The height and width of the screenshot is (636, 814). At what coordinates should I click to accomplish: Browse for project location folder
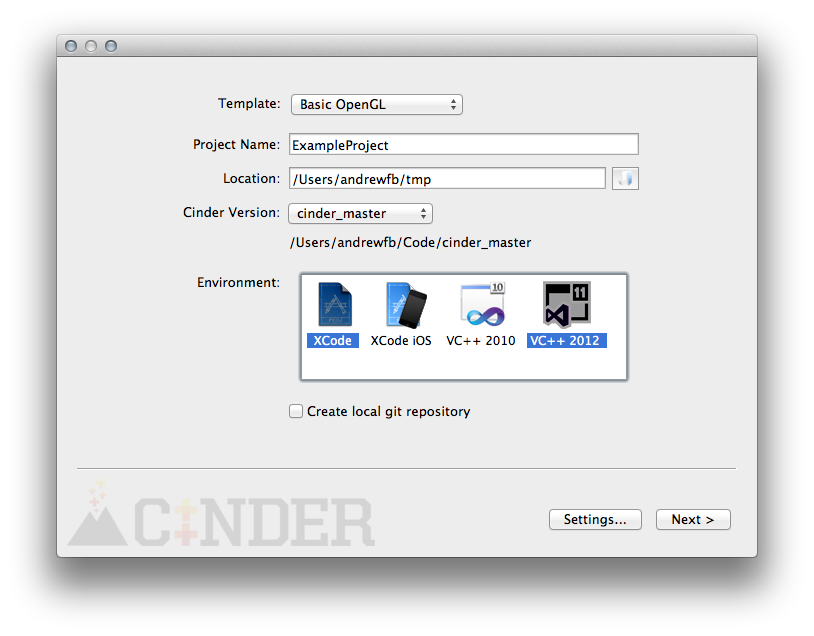[625, 179]
